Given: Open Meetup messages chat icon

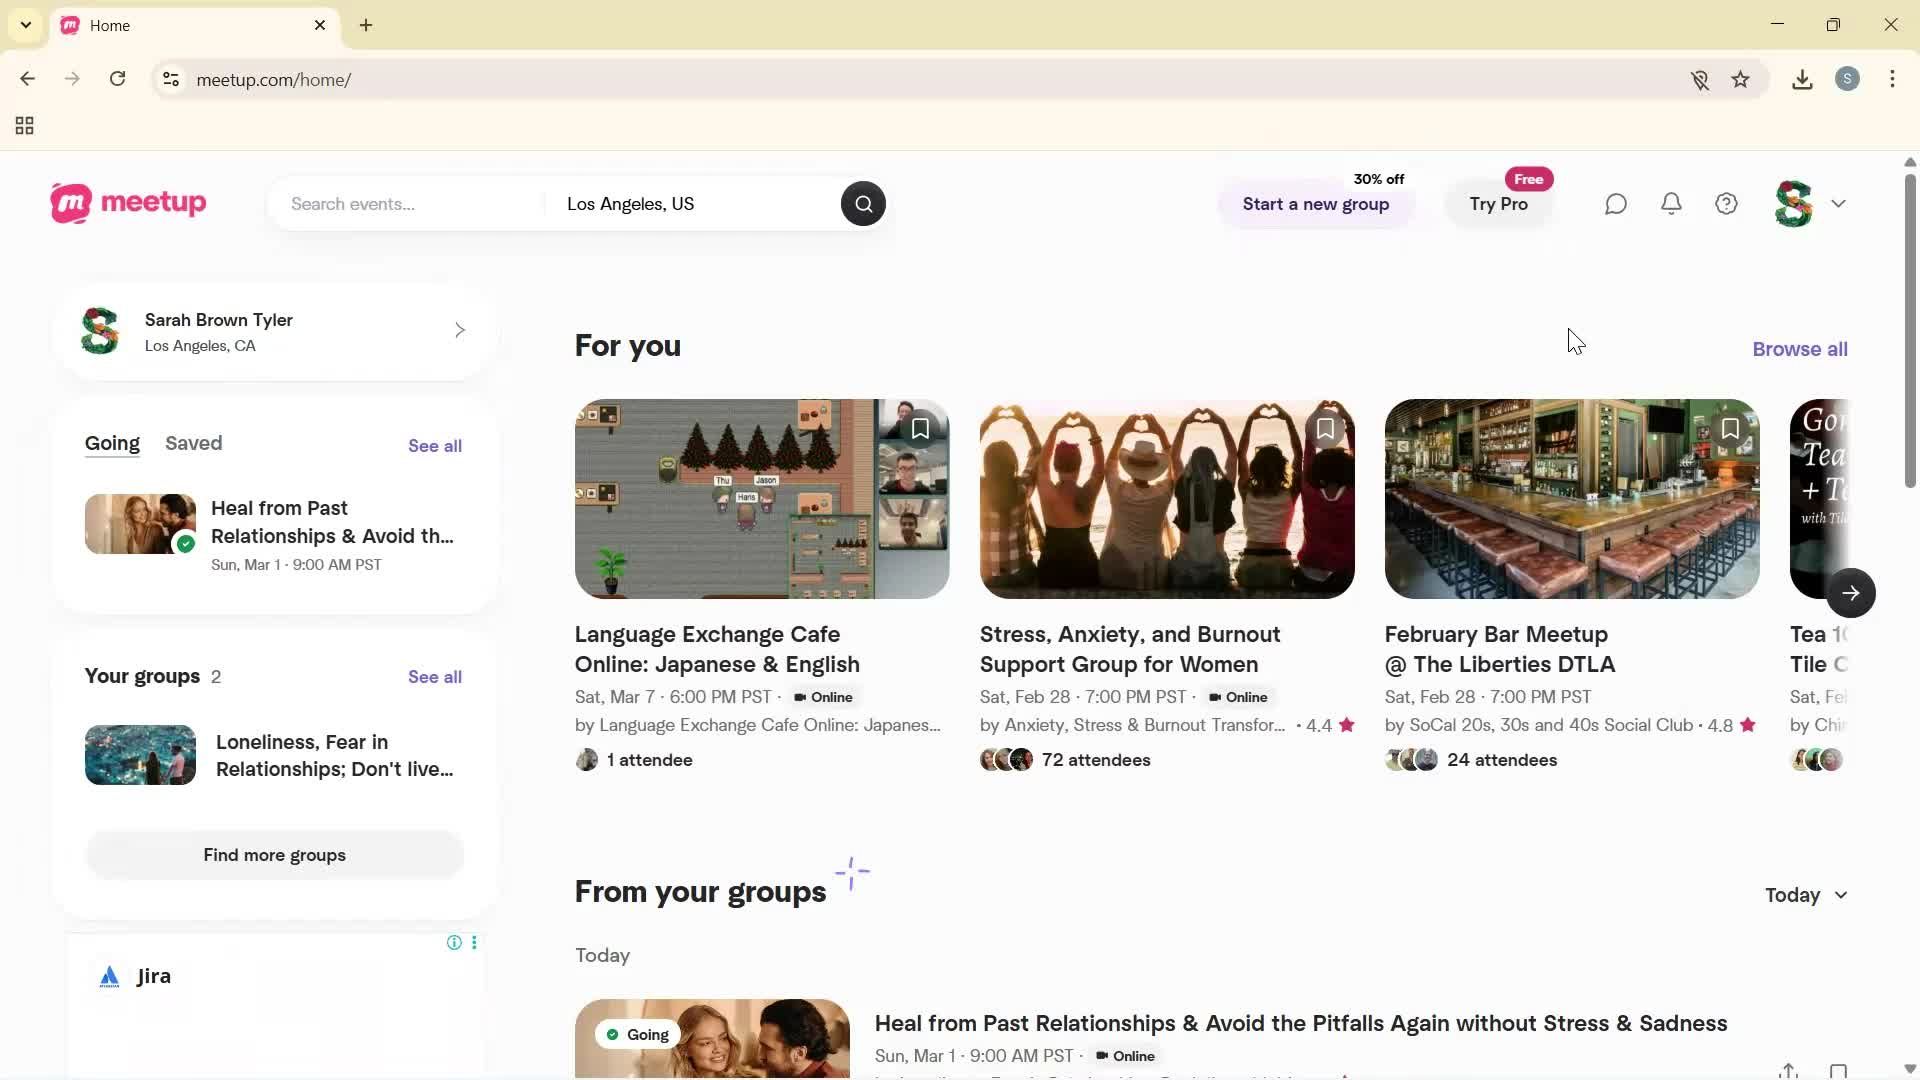Looking at the screenshot, I should [1615, 203].
